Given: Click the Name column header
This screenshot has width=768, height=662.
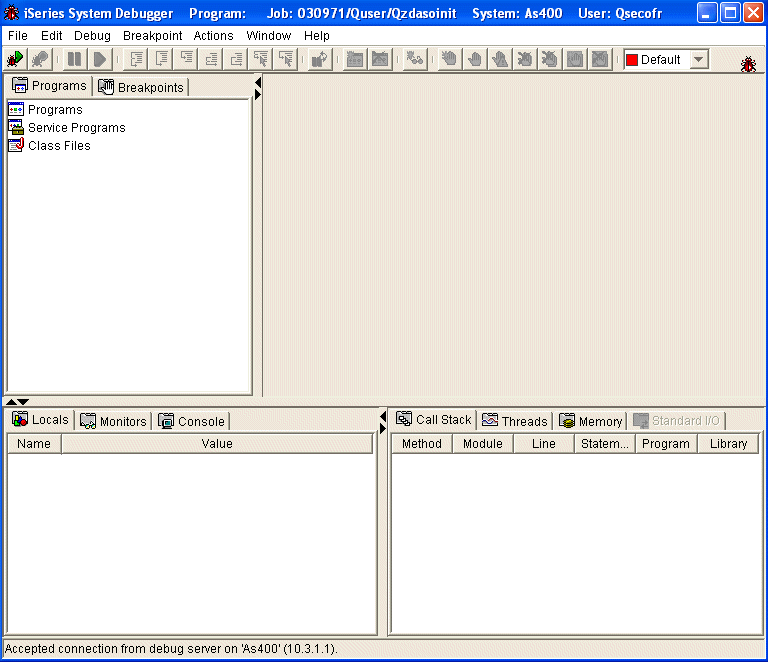Looking at the screenshot, I should click(34, 444).
